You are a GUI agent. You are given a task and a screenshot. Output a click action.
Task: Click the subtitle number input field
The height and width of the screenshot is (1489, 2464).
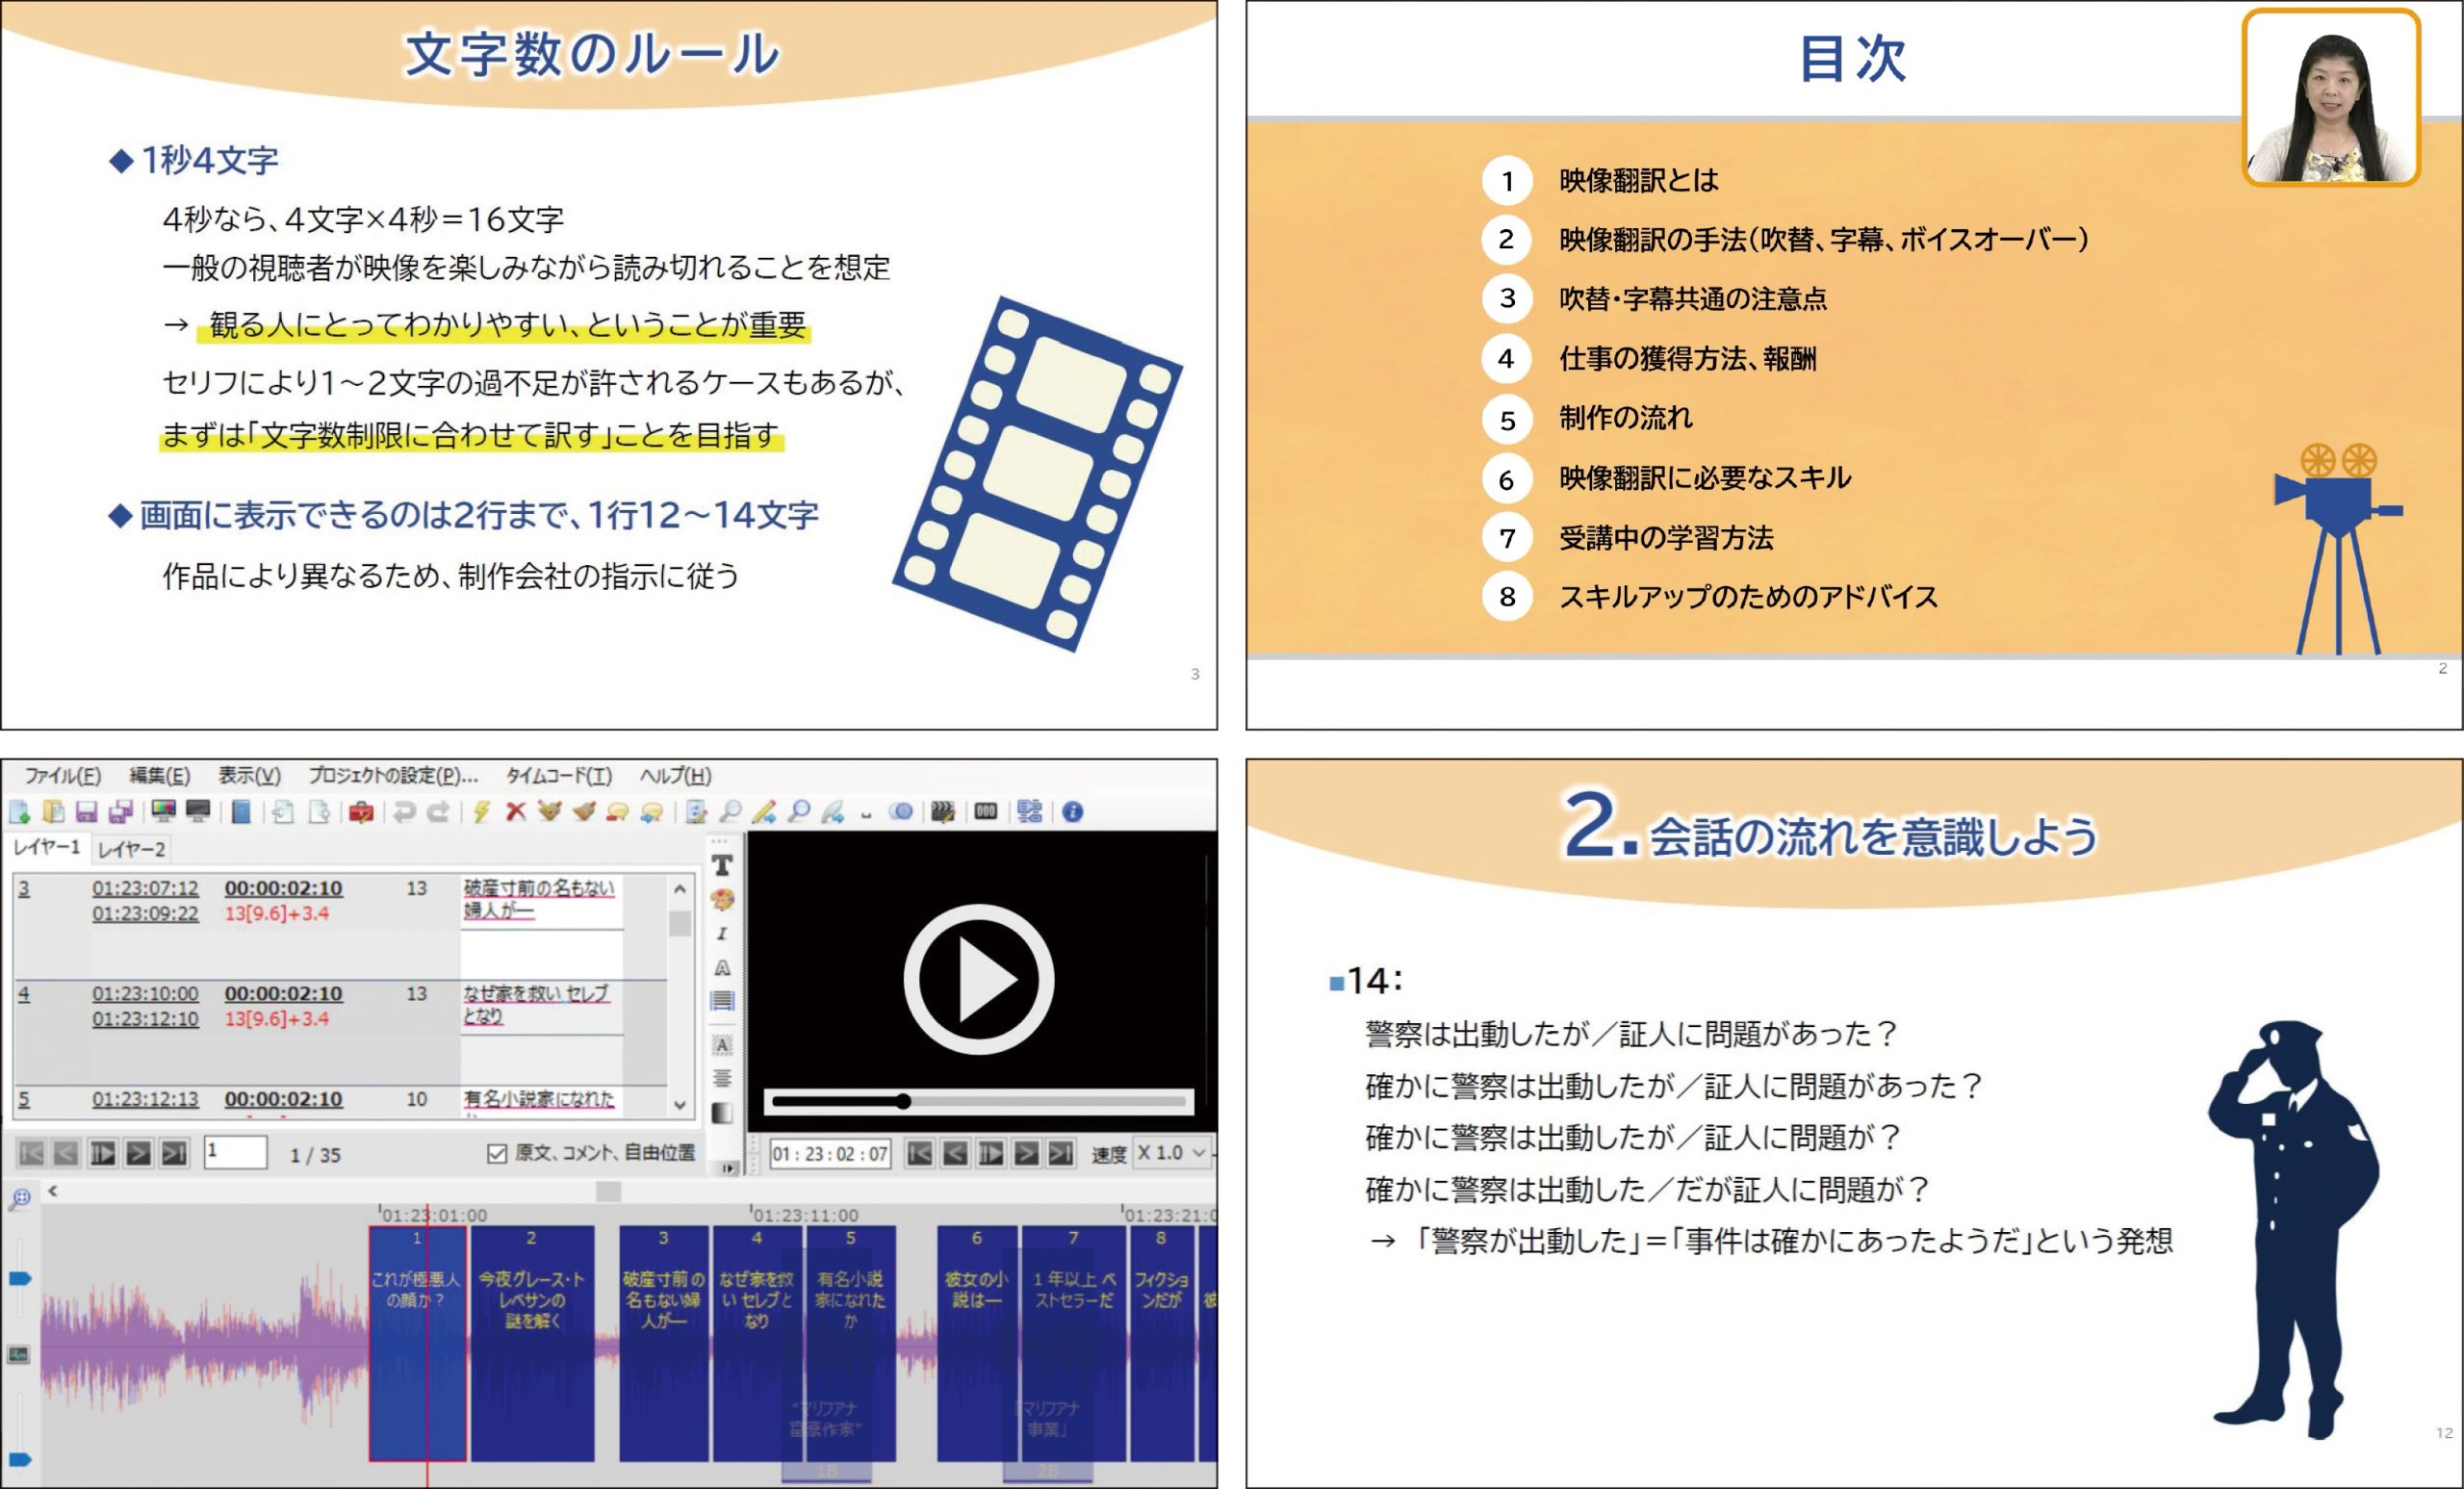click(x=235, y=1152)
